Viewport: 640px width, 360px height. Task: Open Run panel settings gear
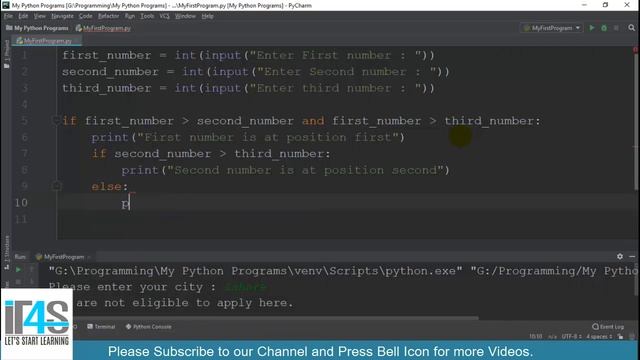pos(620,256)
